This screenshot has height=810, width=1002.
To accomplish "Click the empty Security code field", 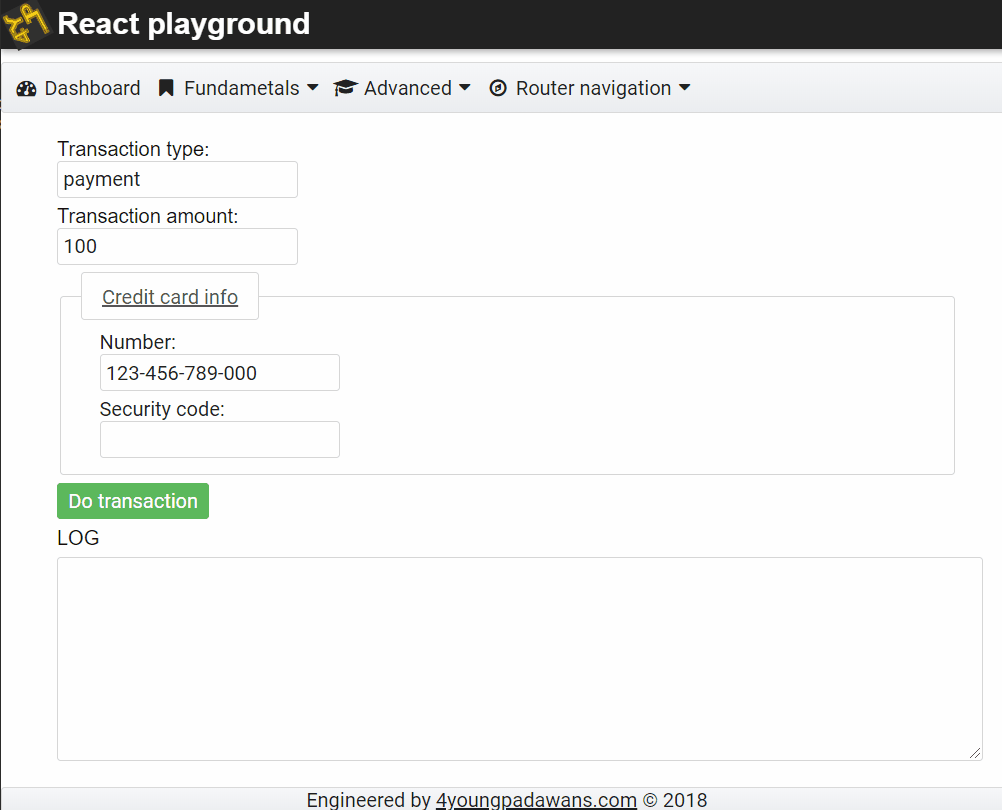I will pos(219,439).
